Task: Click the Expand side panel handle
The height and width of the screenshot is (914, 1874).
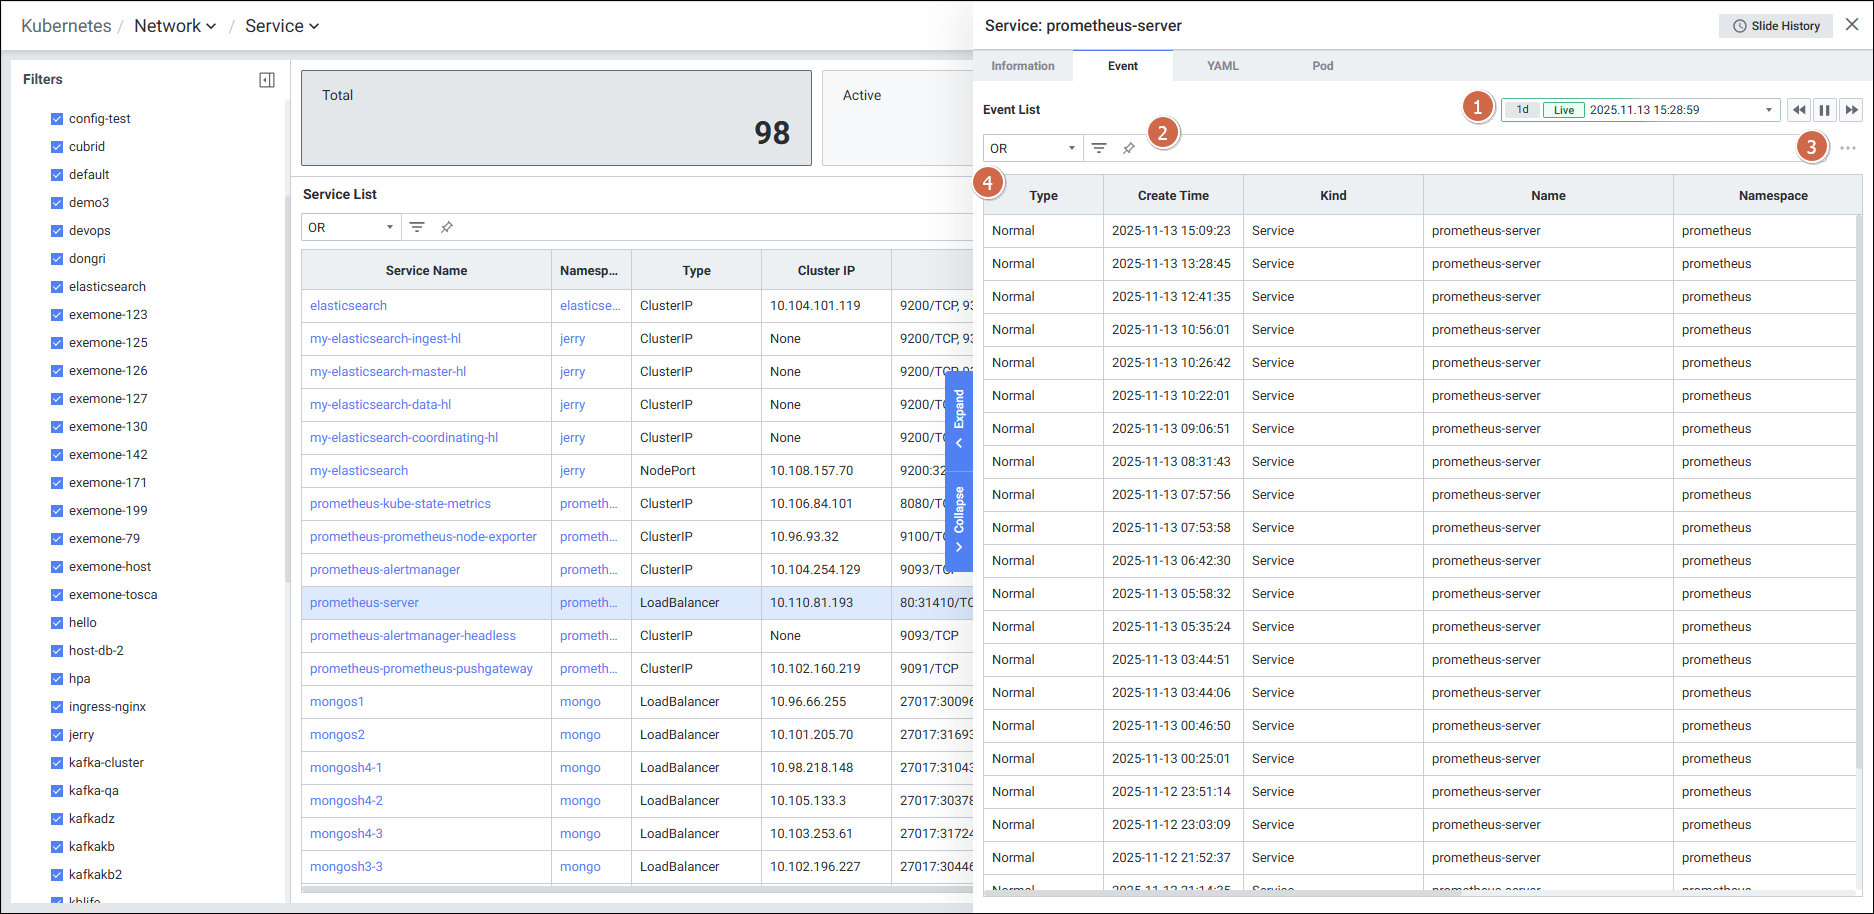Action: [x=959, y=420]
